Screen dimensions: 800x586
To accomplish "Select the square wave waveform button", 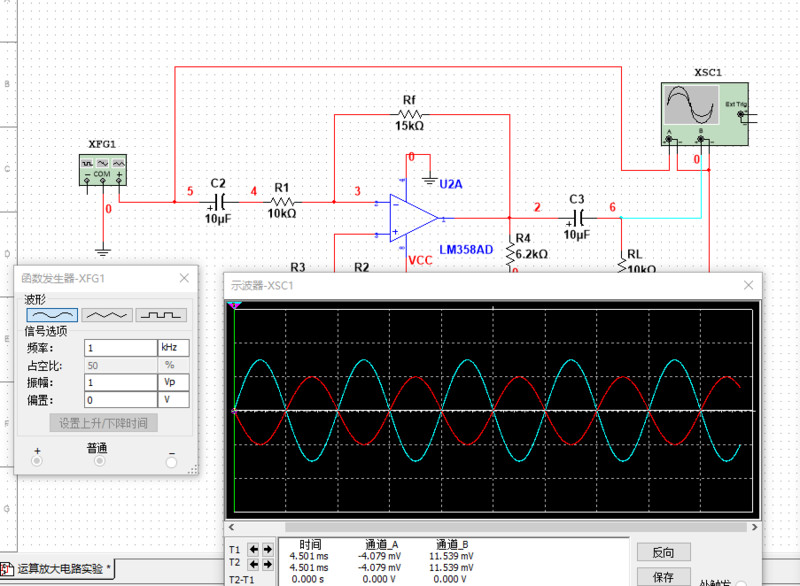I will tap(161, 314).
